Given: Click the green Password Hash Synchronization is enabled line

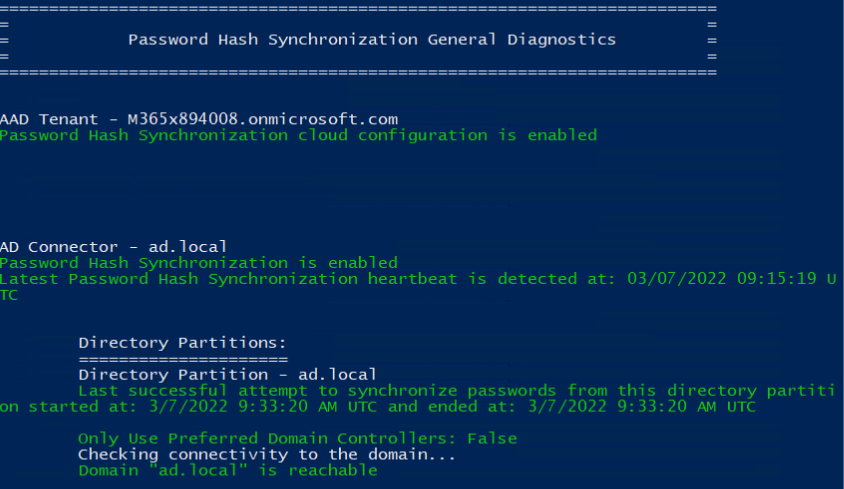Looking at the screenshot, I should pyautogui.click(x=198, y=263).
